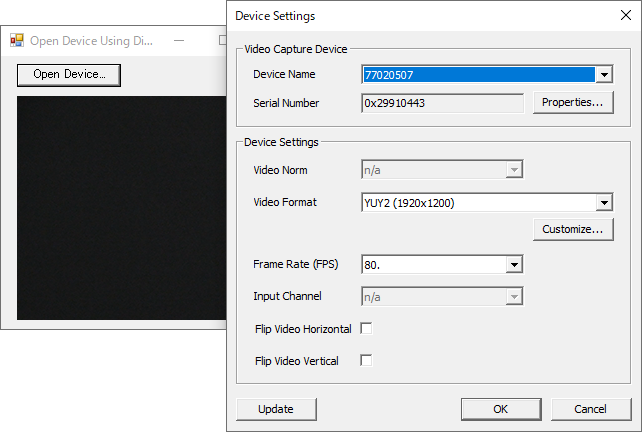Click the black video preview area
Viewport: 642px width, 432px height.
click(x=121, y=208)
